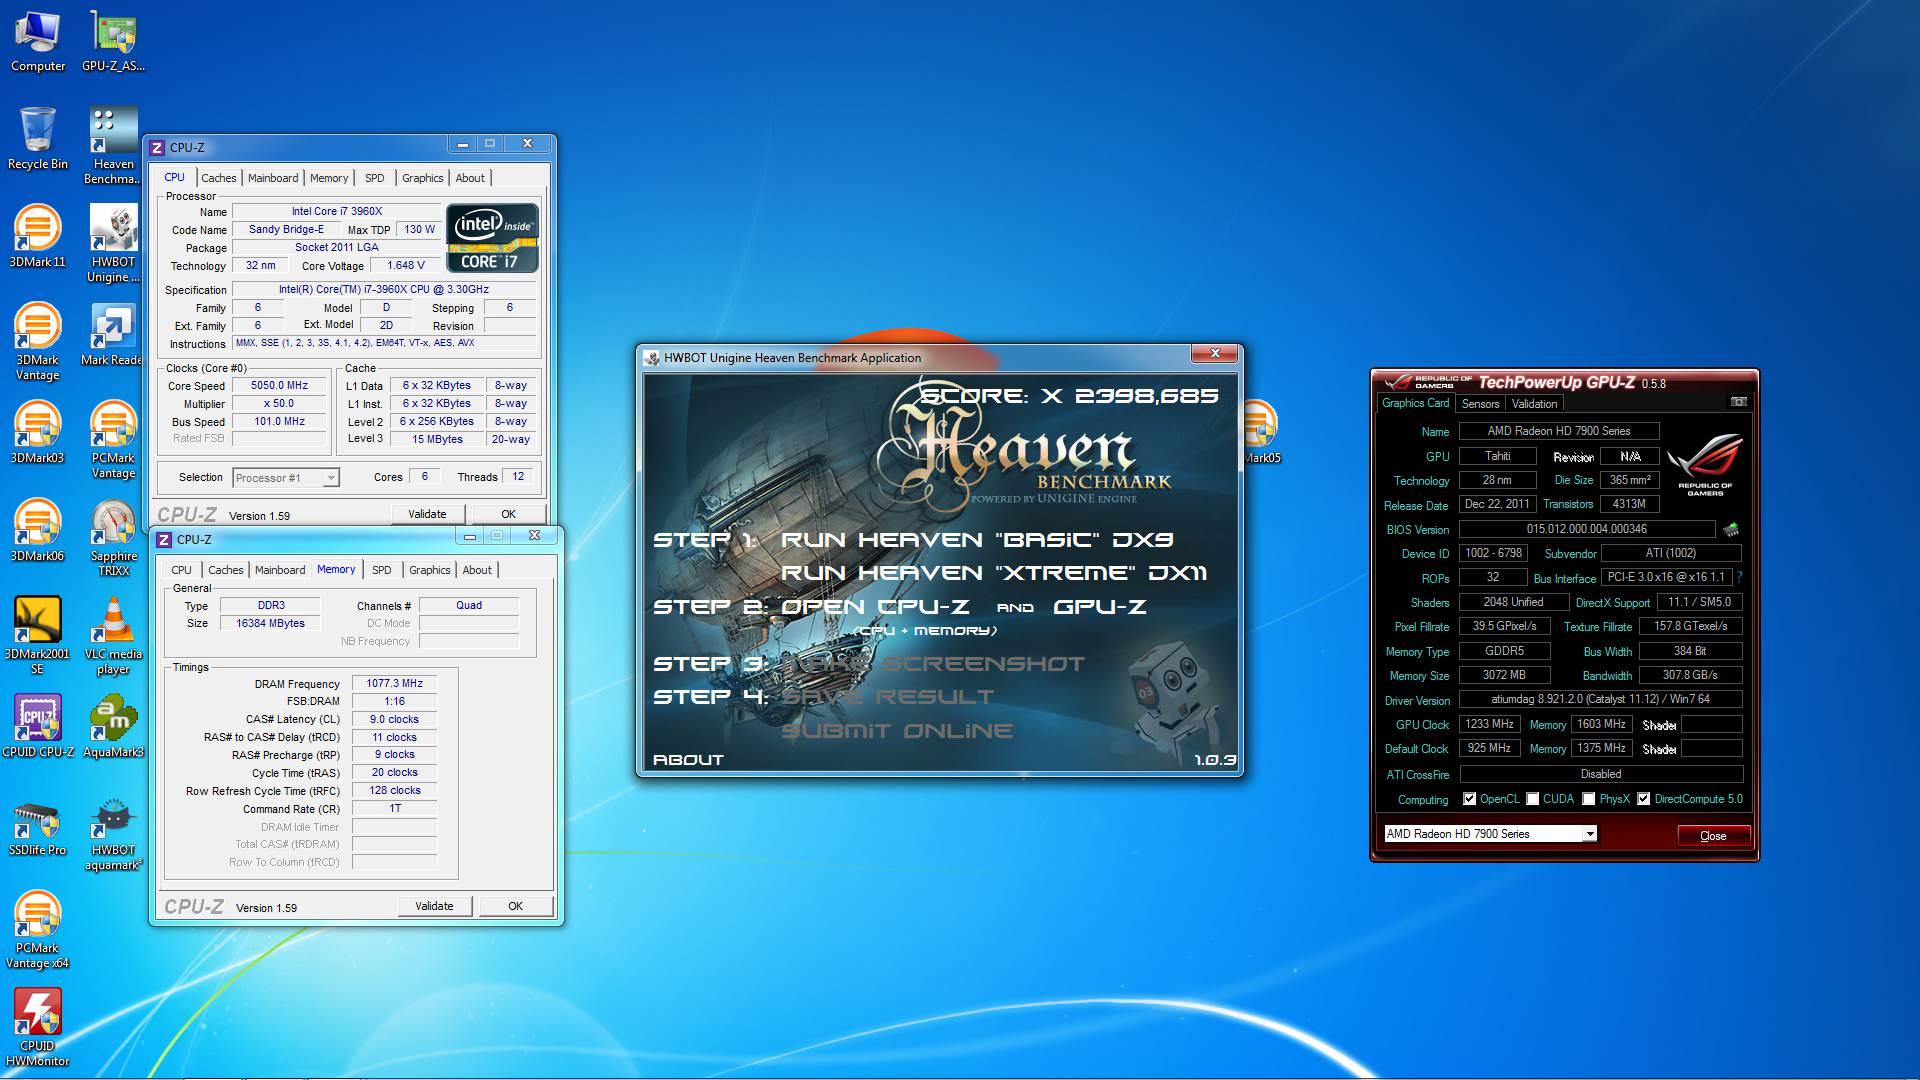Open the SPD tab in top CPU-Z window

pyautogui.click(x=374, y=178)
